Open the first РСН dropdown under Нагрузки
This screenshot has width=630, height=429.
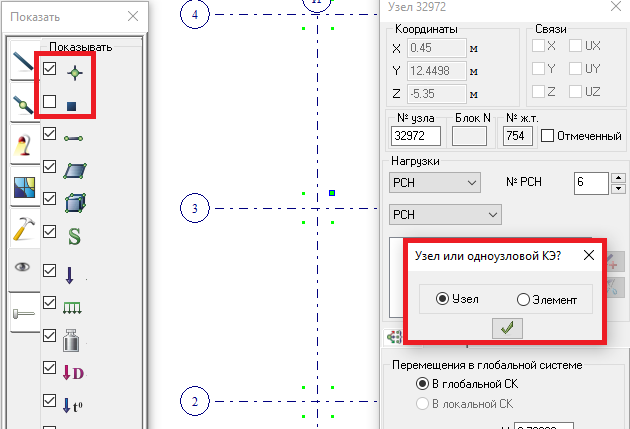point(434,183)
